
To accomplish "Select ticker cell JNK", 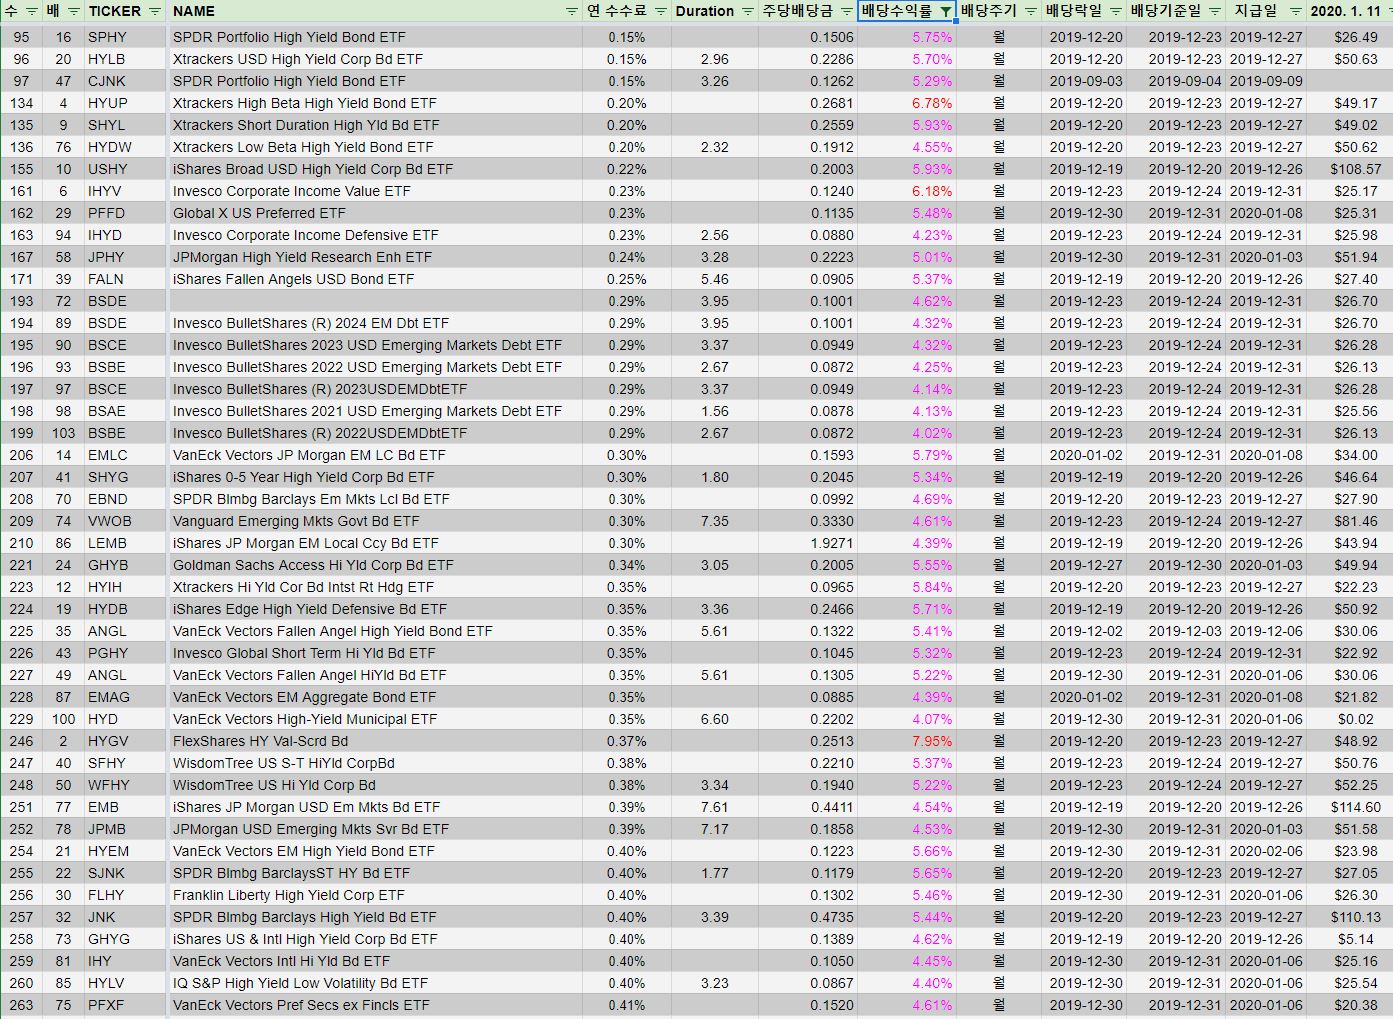I will click(x=124, y=917).
